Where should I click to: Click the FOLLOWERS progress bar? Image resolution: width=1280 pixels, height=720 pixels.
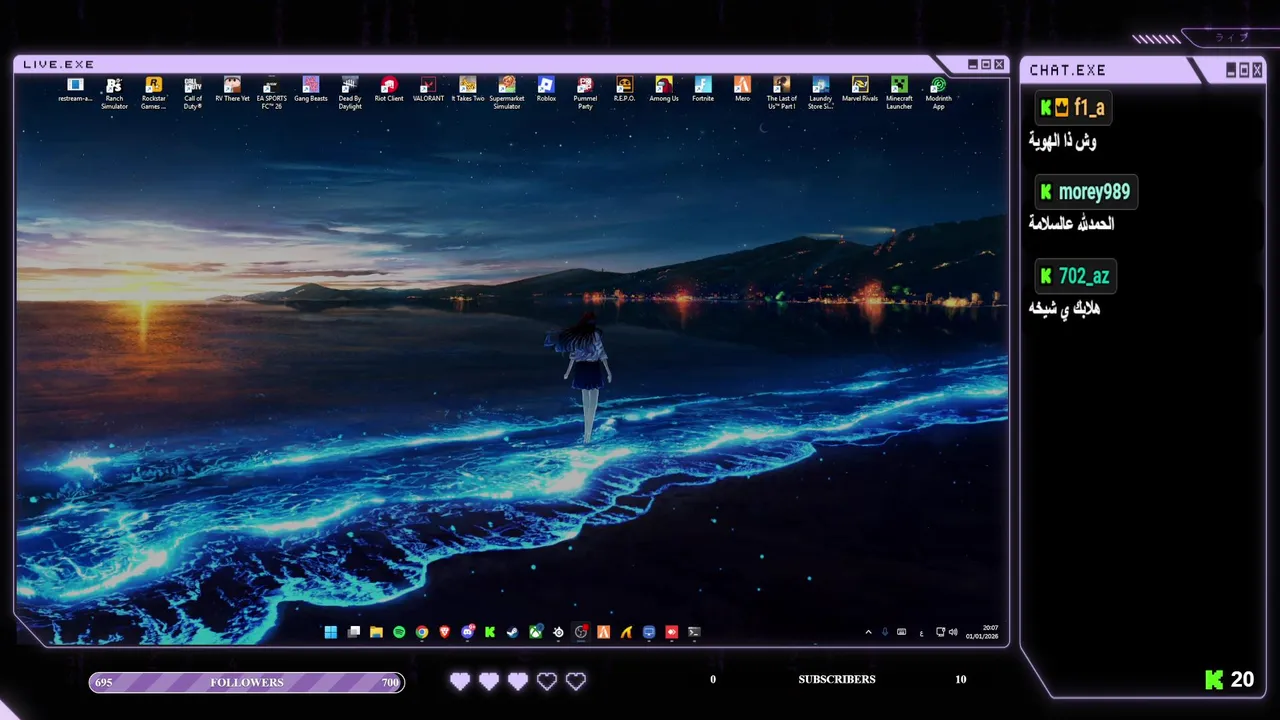[247, 682]
